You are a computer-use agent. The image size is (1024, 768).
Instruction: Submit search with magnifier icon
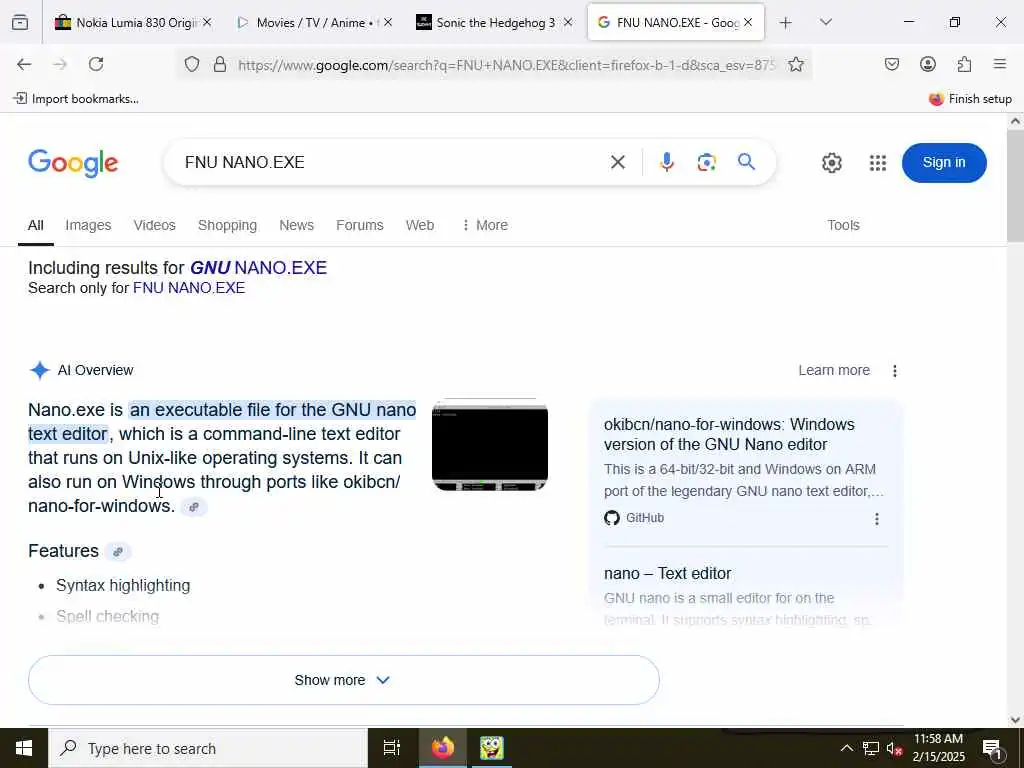coord(746,162)
